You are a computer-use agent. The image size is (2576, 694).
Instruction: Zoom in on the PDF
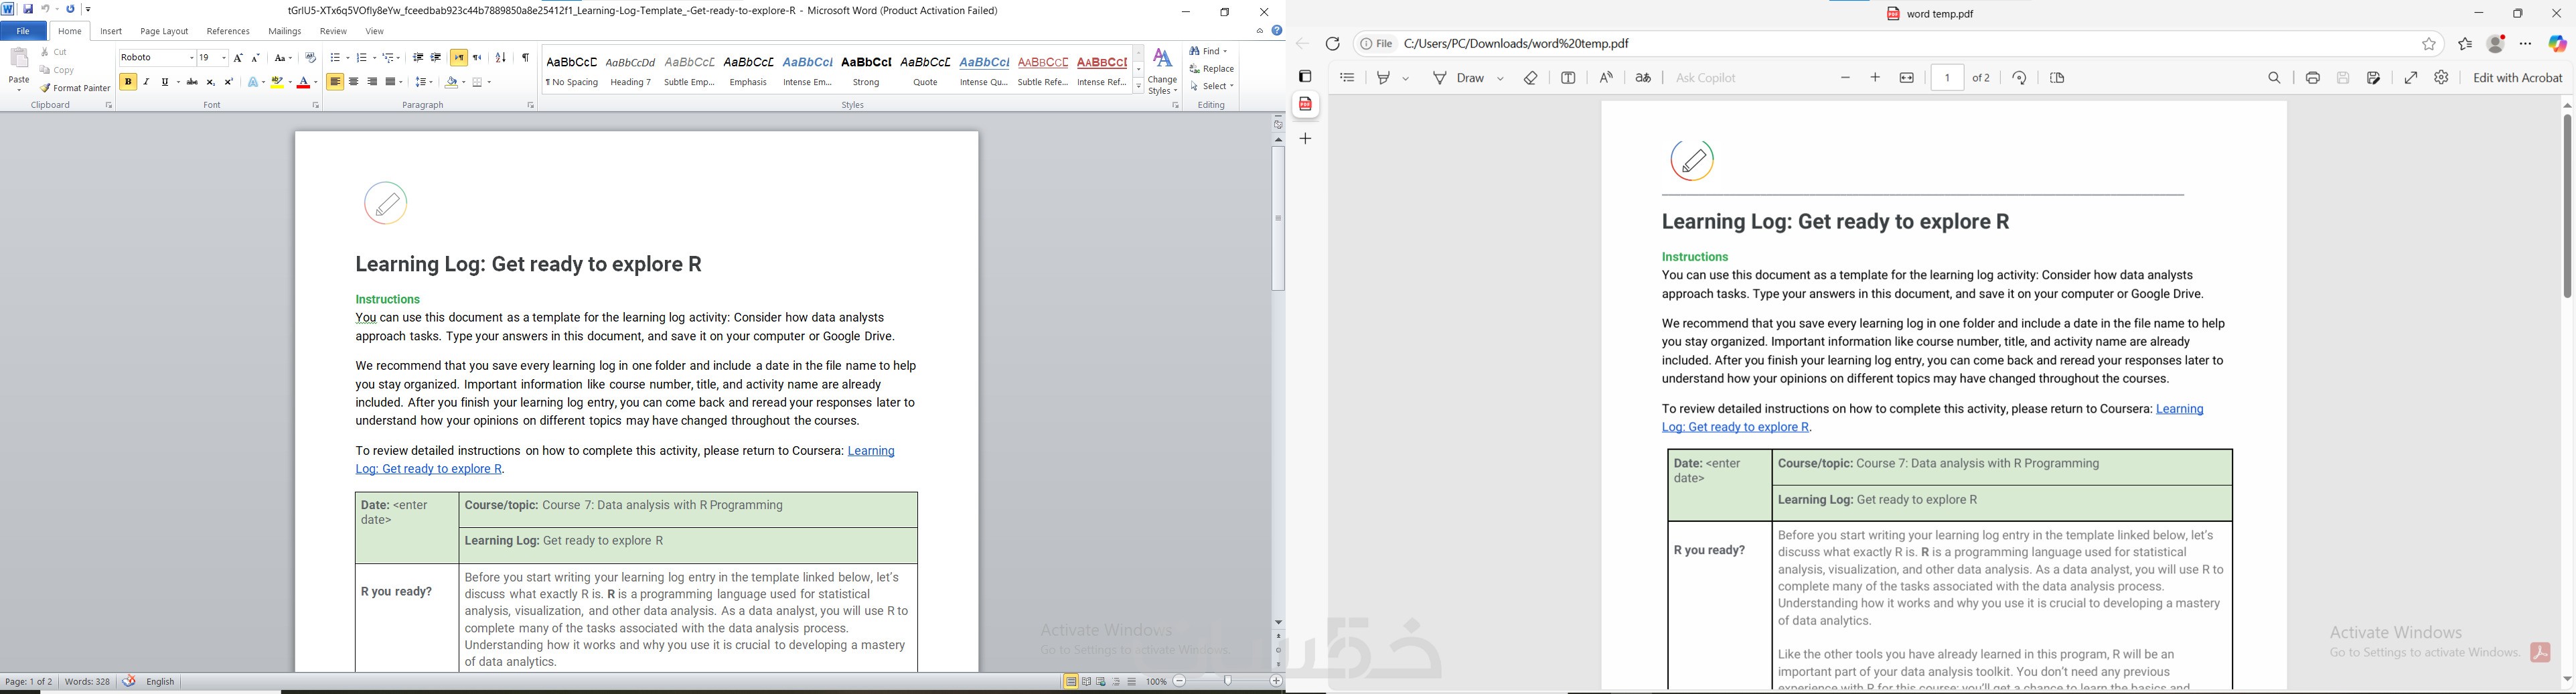[x=1876, y=78]
